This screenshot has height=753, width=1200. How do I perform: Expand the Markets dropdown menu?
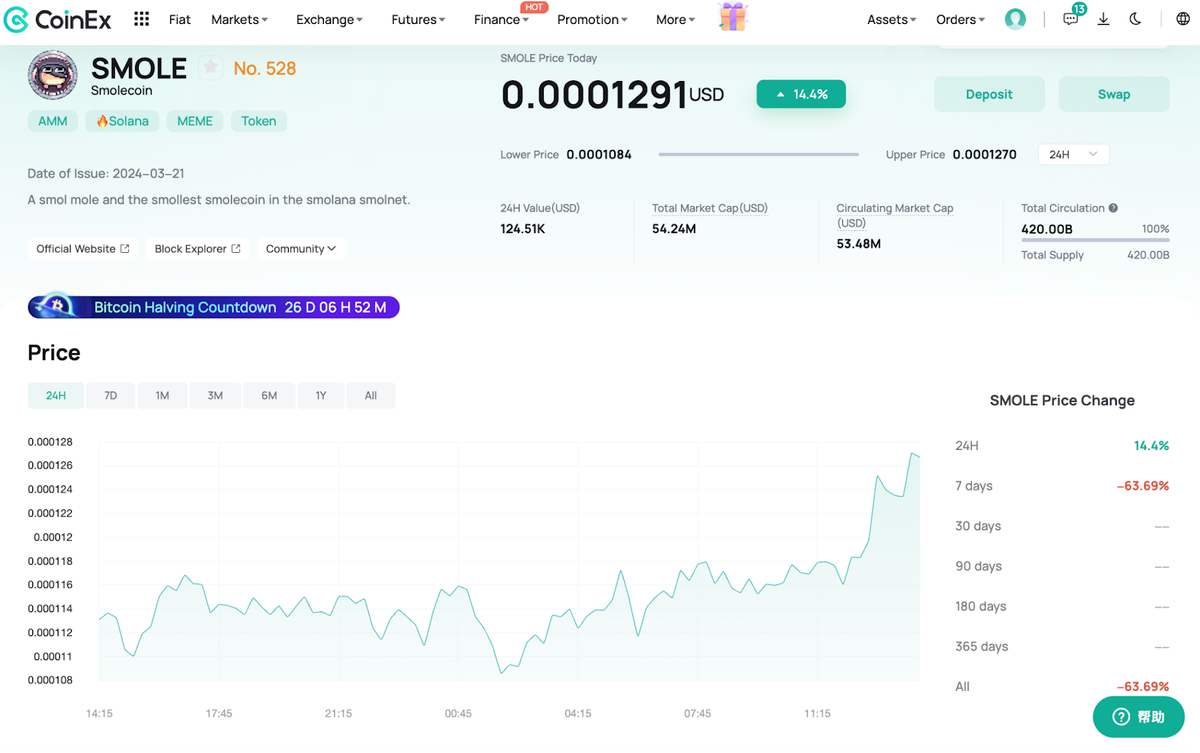tap(240, 19)
